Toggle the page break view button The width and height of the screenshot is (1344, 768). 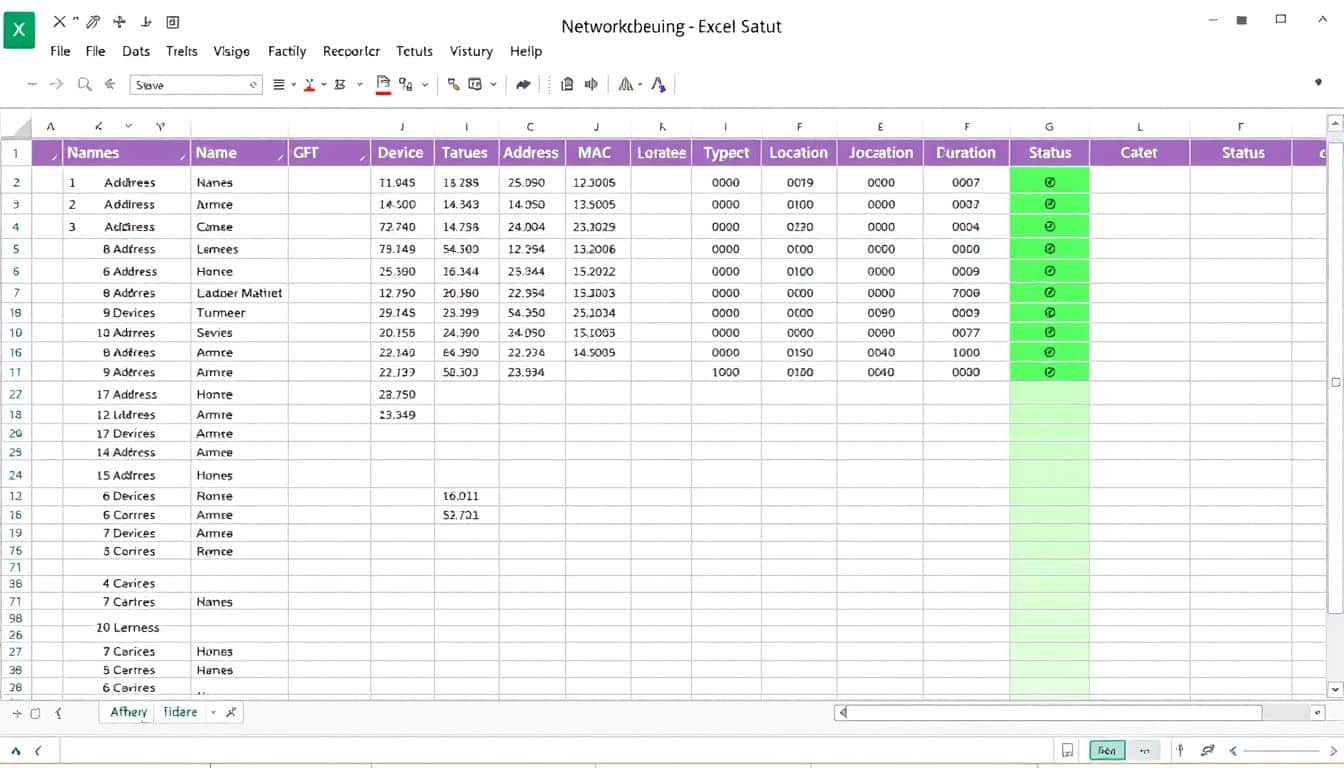[1144, 750]
